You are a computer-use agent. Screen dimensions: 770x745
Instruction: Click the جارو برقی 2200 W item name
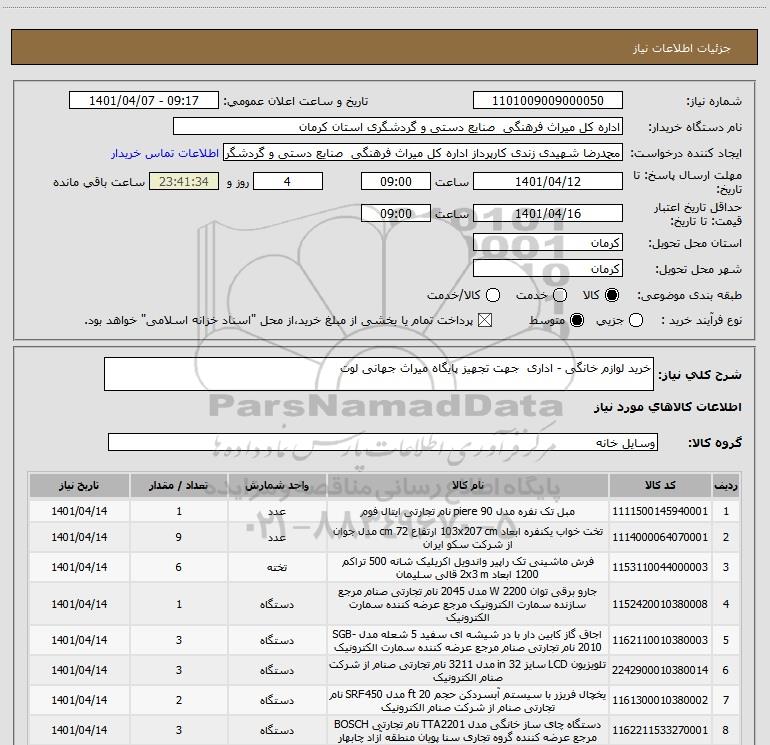tap(468, 604)
